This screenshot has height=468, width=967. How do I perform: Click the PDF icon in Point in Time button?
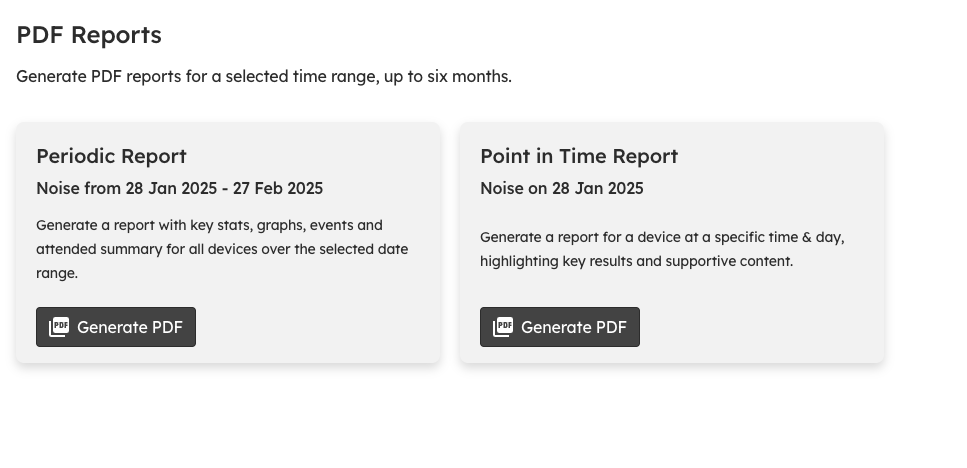click(503, 327)
